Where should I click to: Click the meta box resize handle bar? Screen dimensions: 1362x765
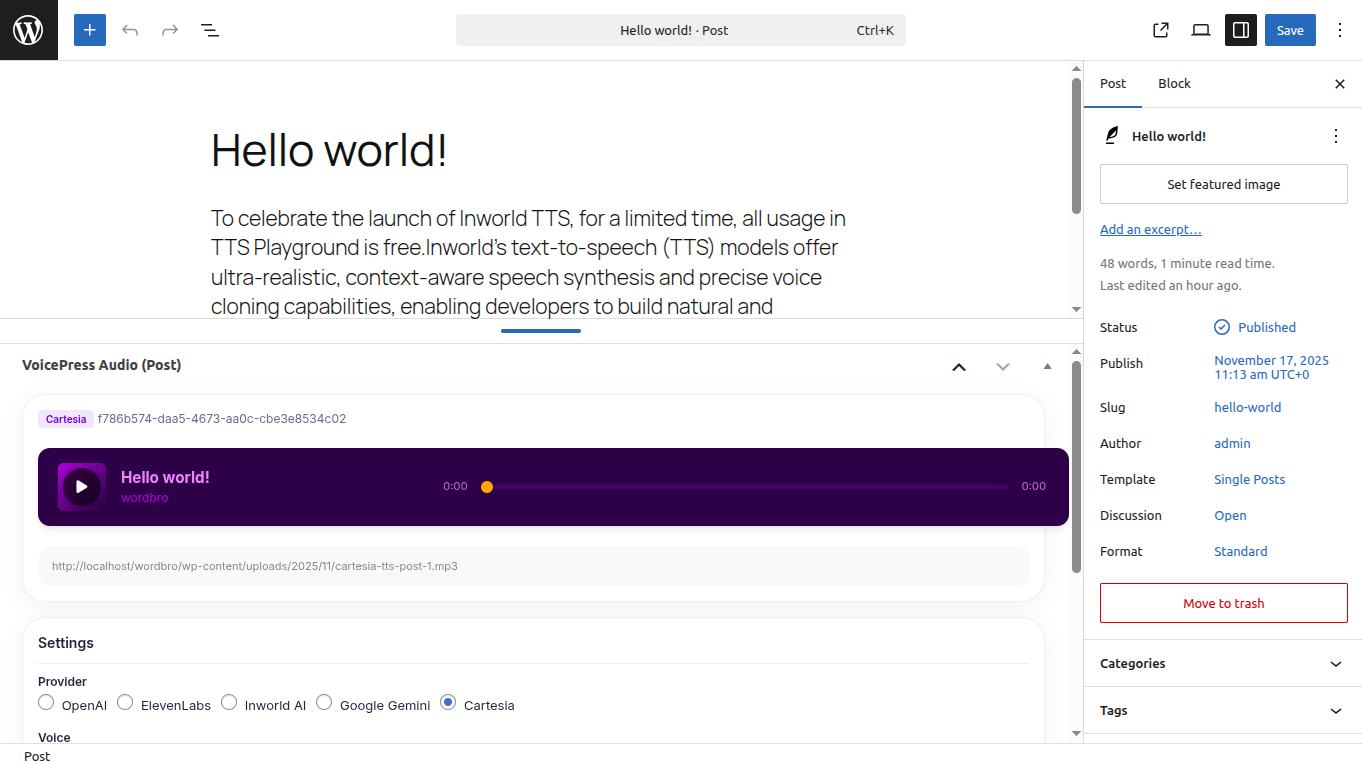click(x=541, y=331)
